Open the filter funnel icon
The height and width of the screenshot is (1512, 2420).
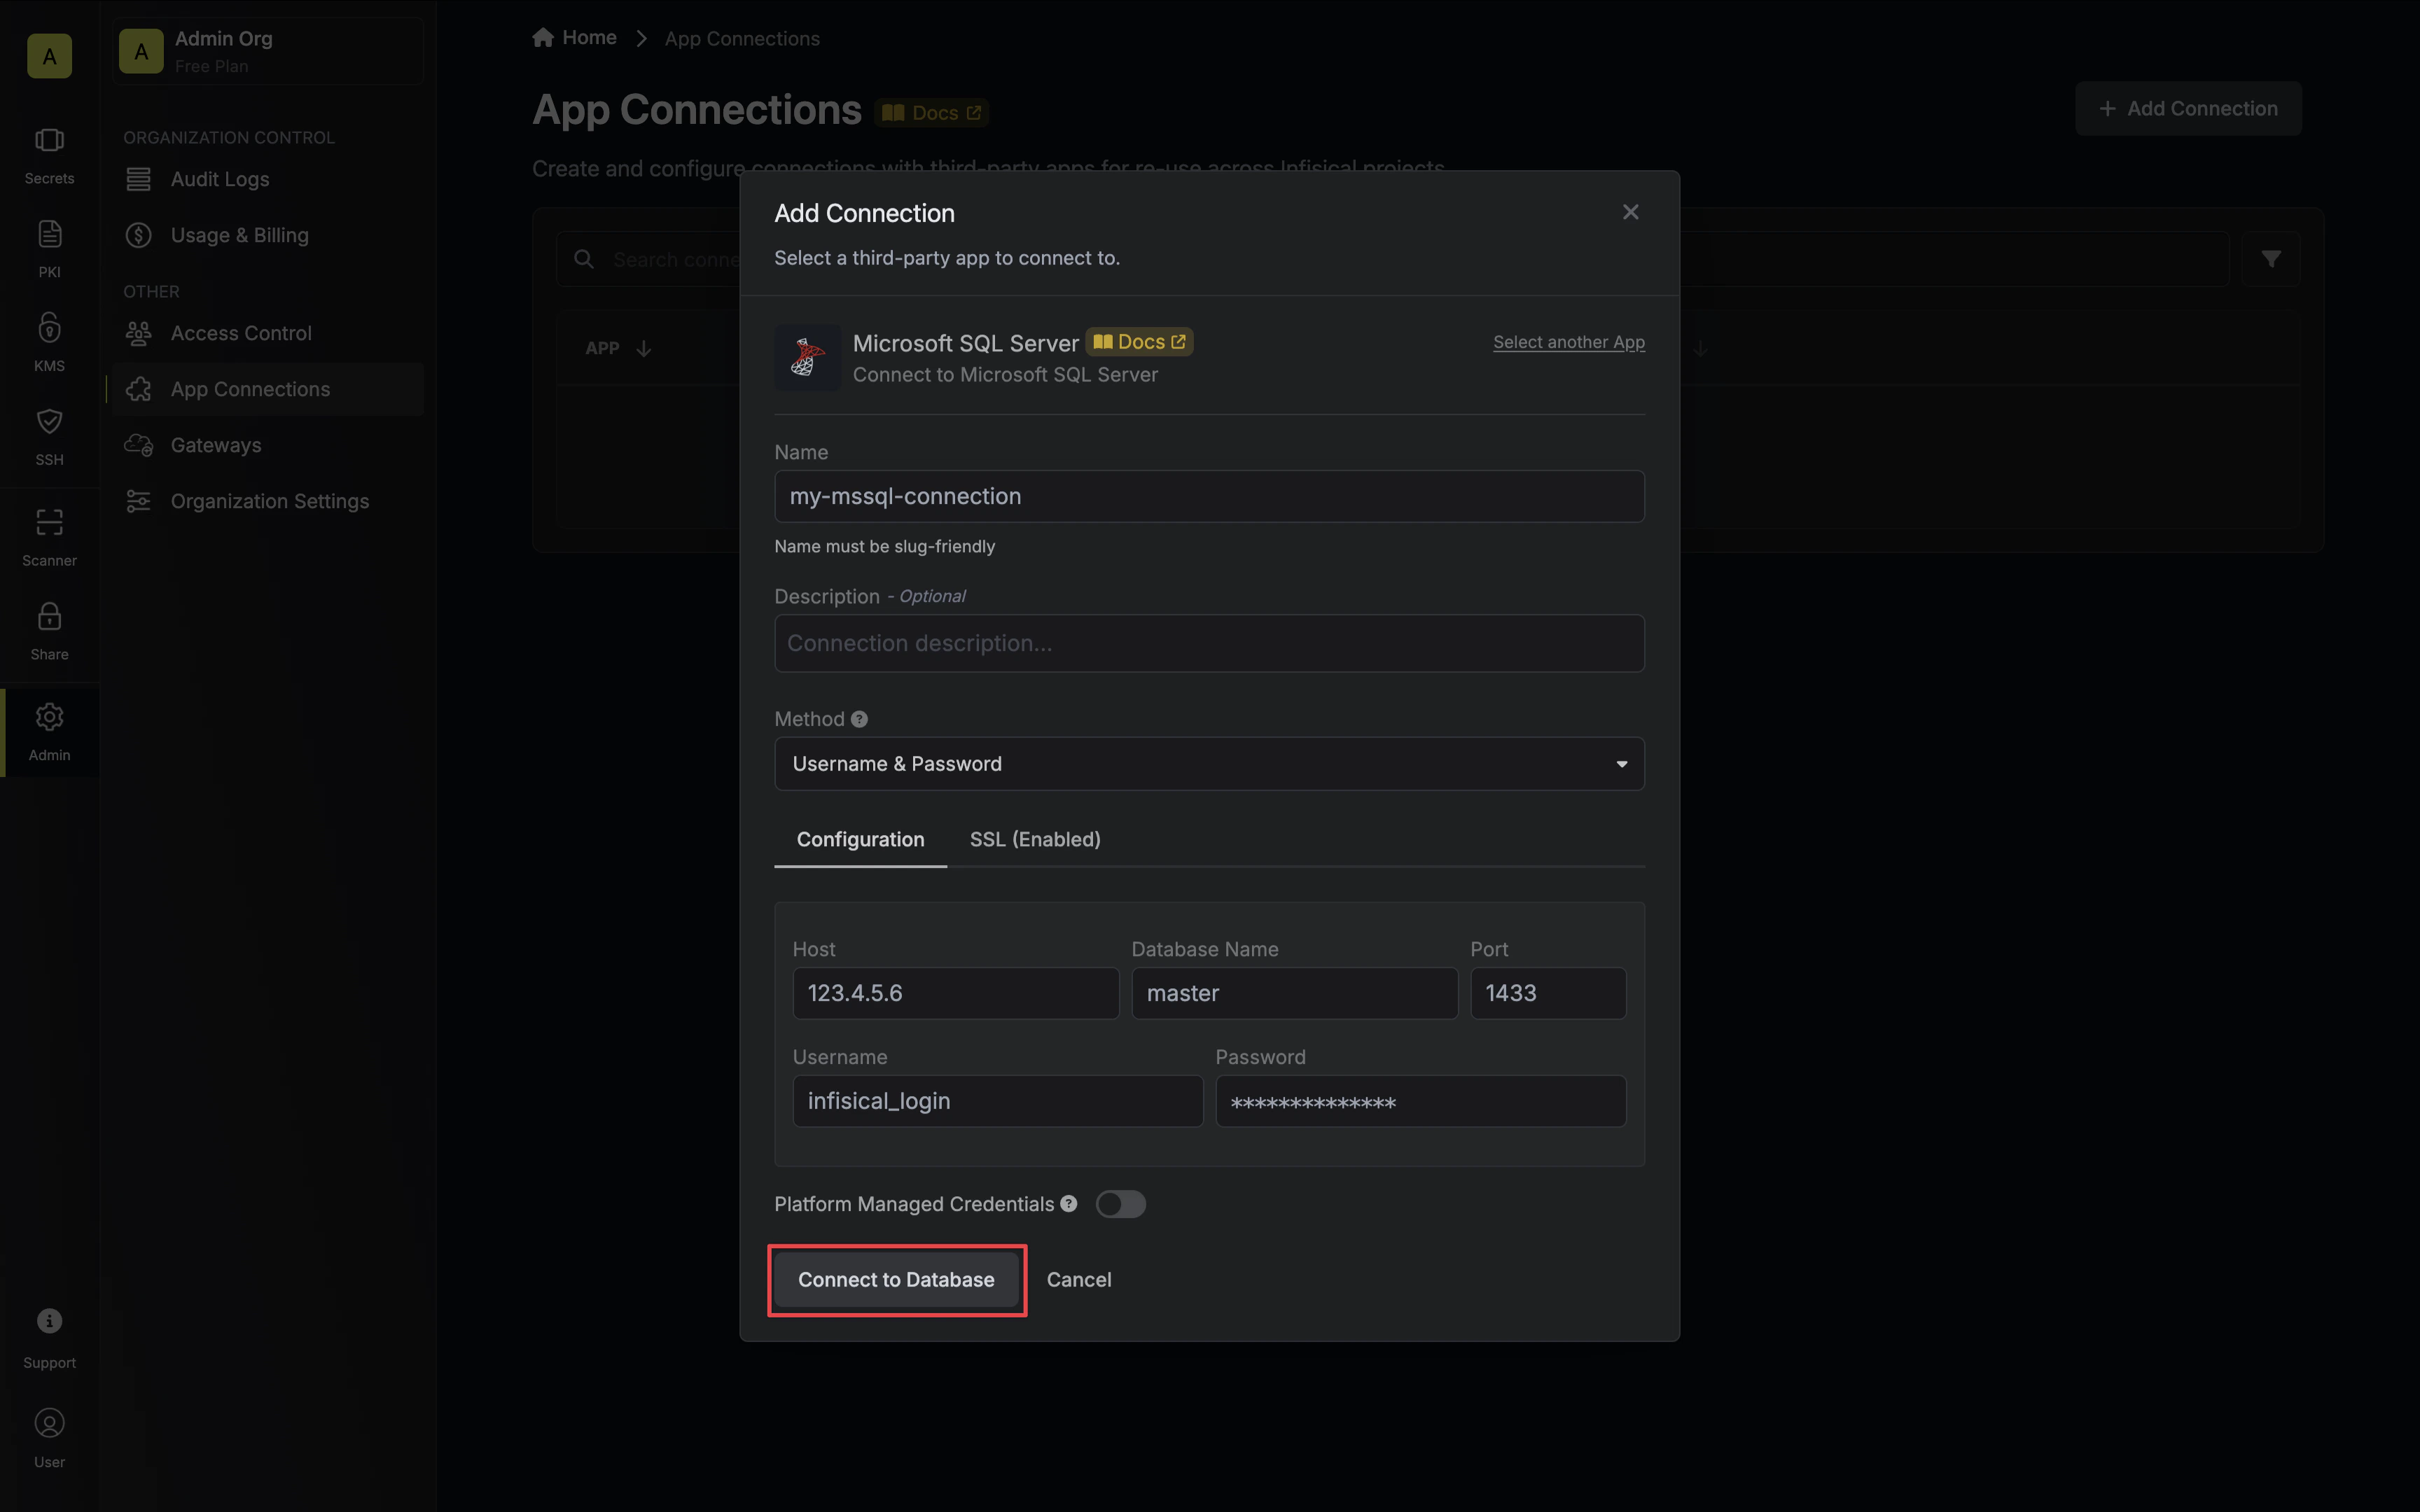coord(2271,259)
